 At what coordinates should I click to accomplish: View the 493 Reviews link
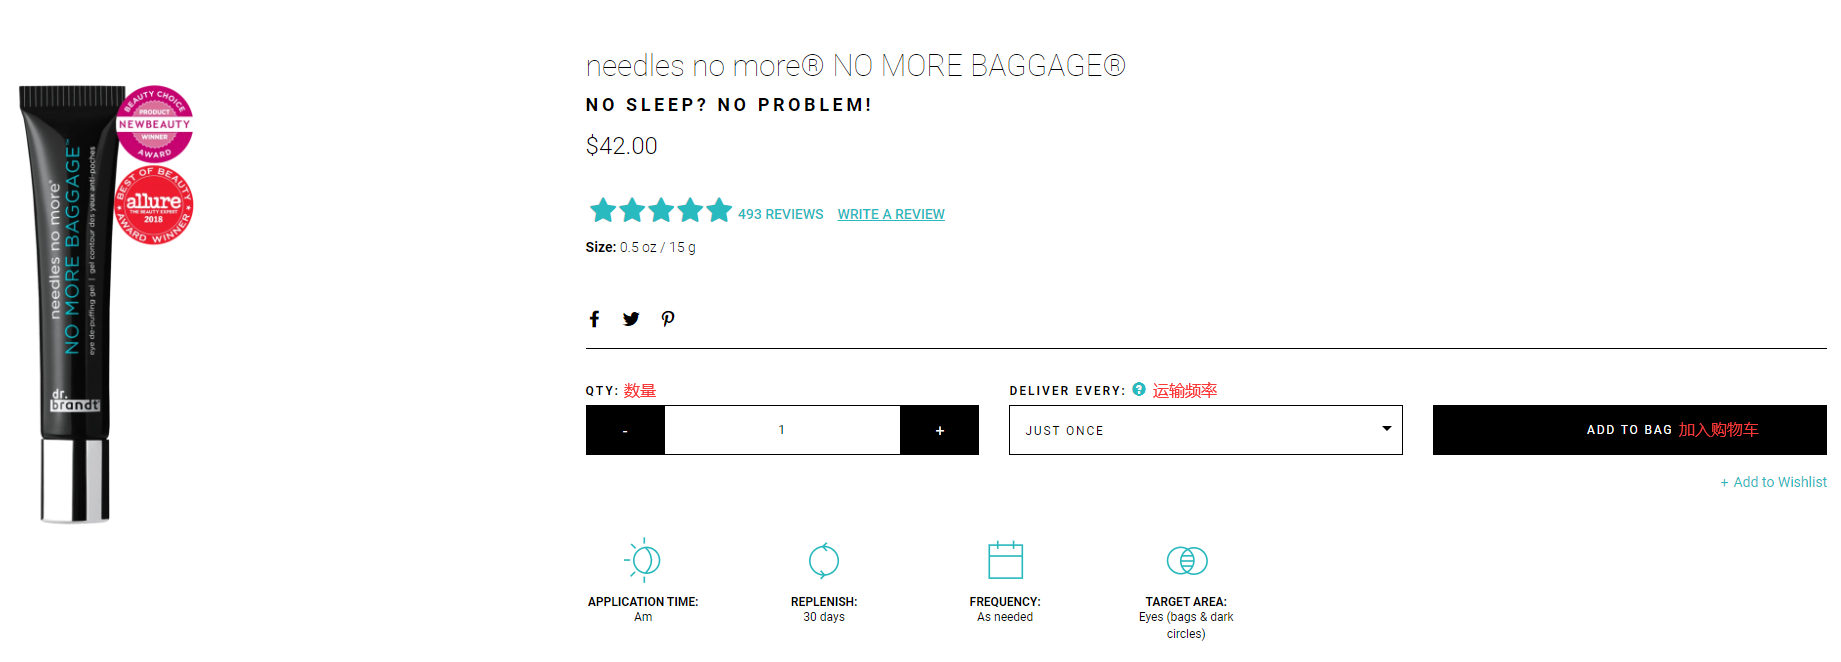(781, 214)
